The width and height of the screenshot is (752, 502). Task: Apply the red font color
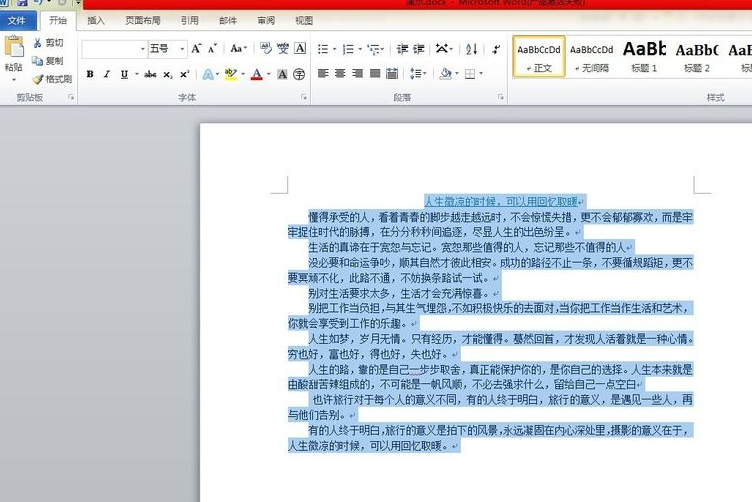coord(257,74)
